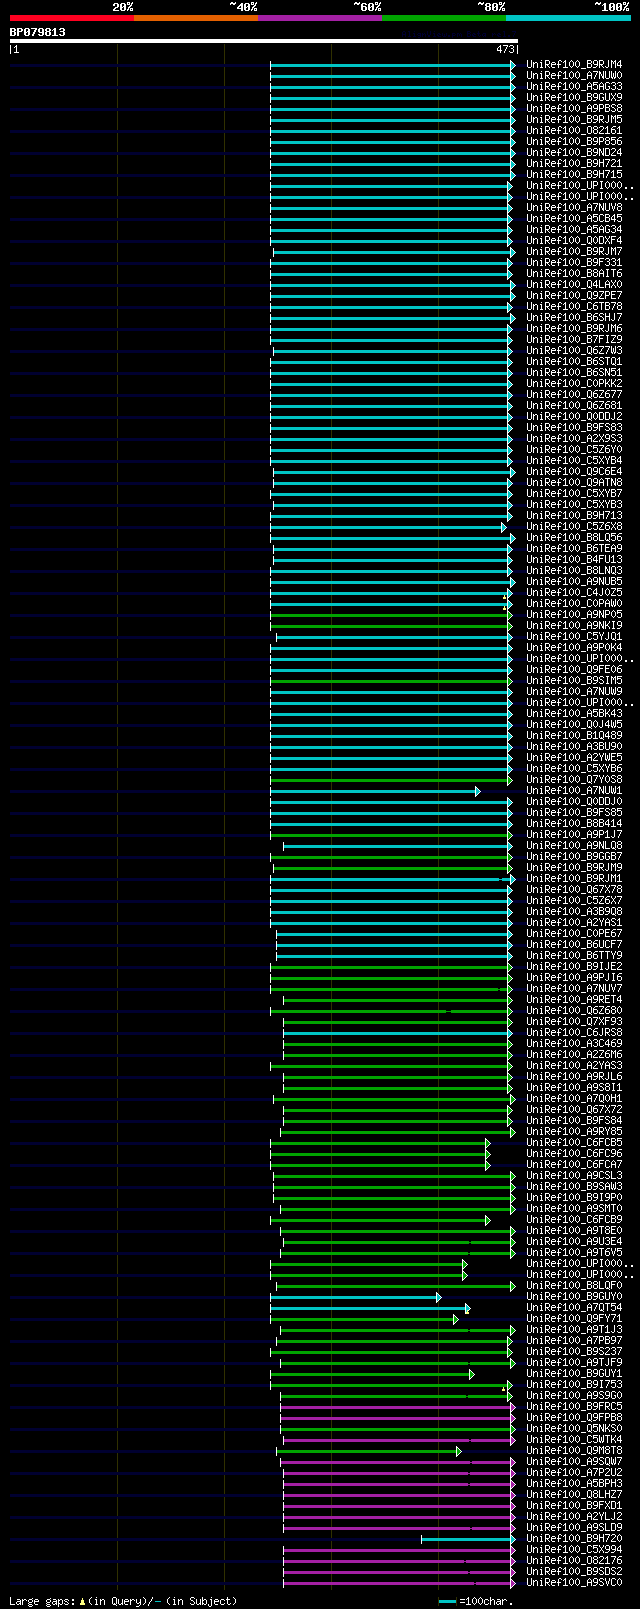This screenshot has height=1609, width=640.
Task: Click the label UniRef100_C5Z6X8
Action: (574, 527)
